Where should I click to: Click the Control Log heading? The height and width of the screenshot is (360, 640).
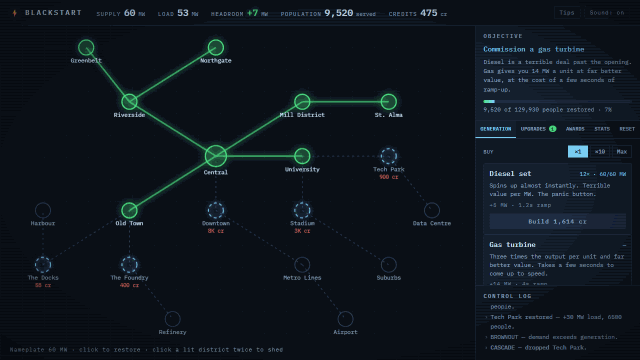[x=507, y=296]
